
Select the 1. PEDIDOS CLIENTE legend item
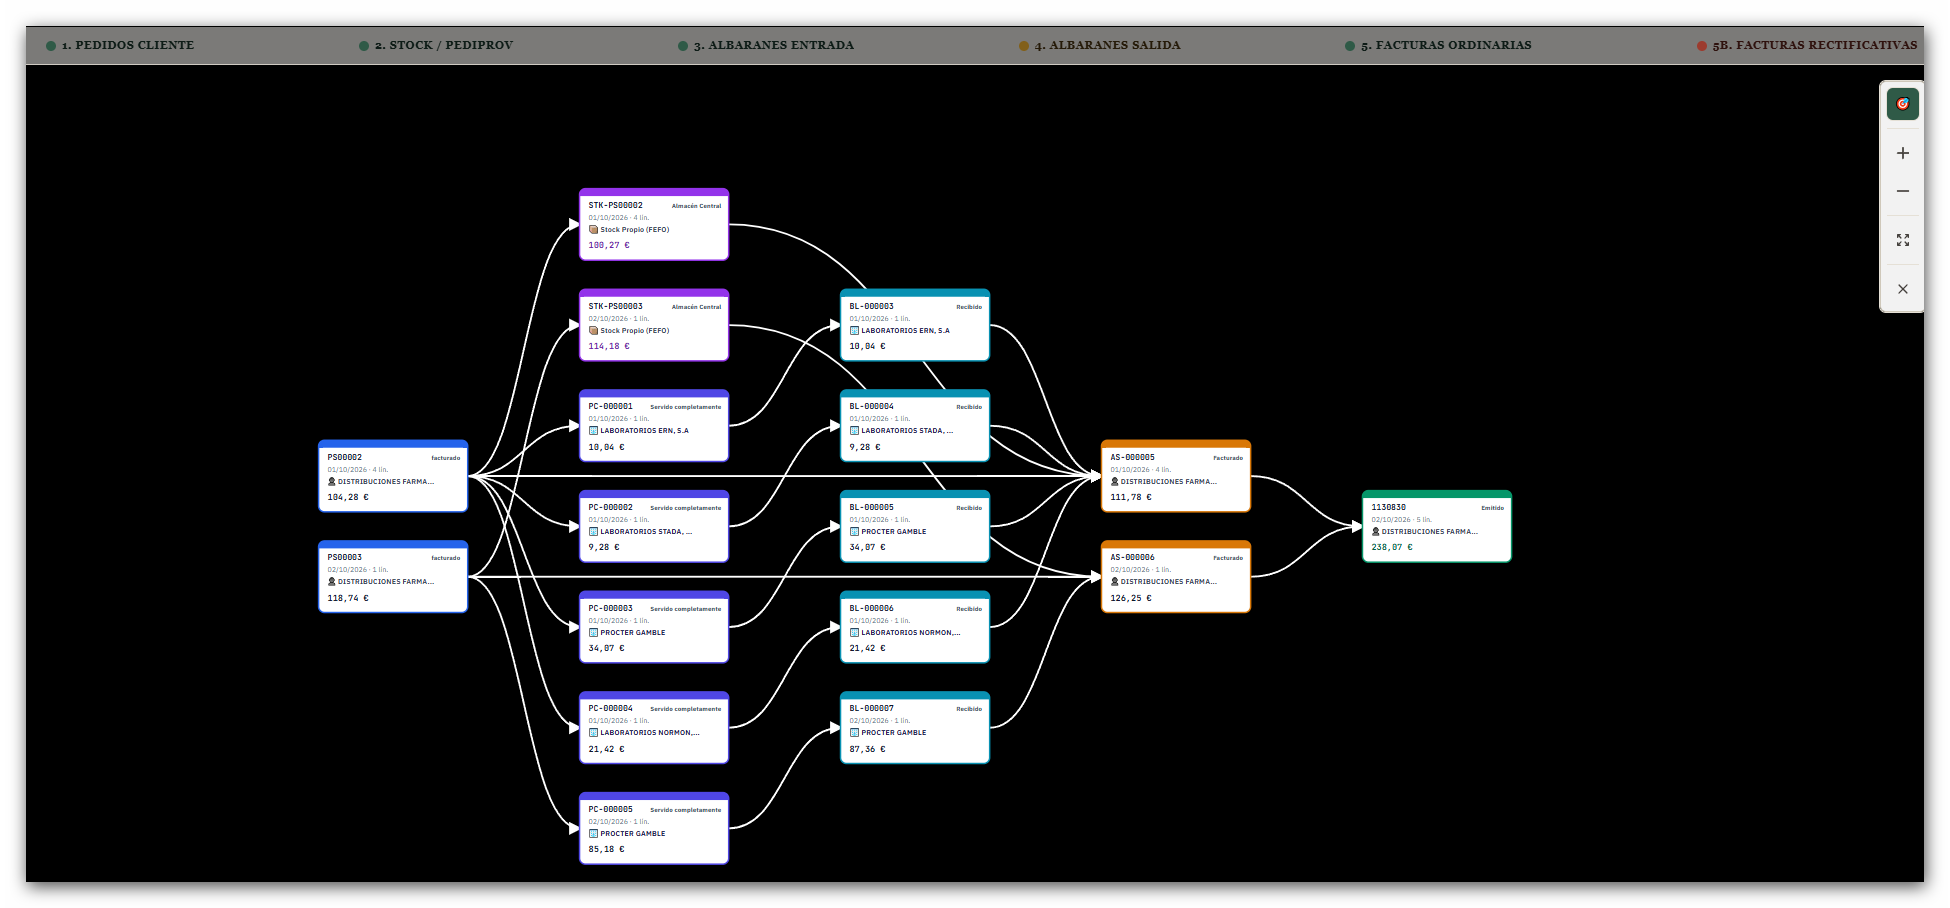[120, 45]
